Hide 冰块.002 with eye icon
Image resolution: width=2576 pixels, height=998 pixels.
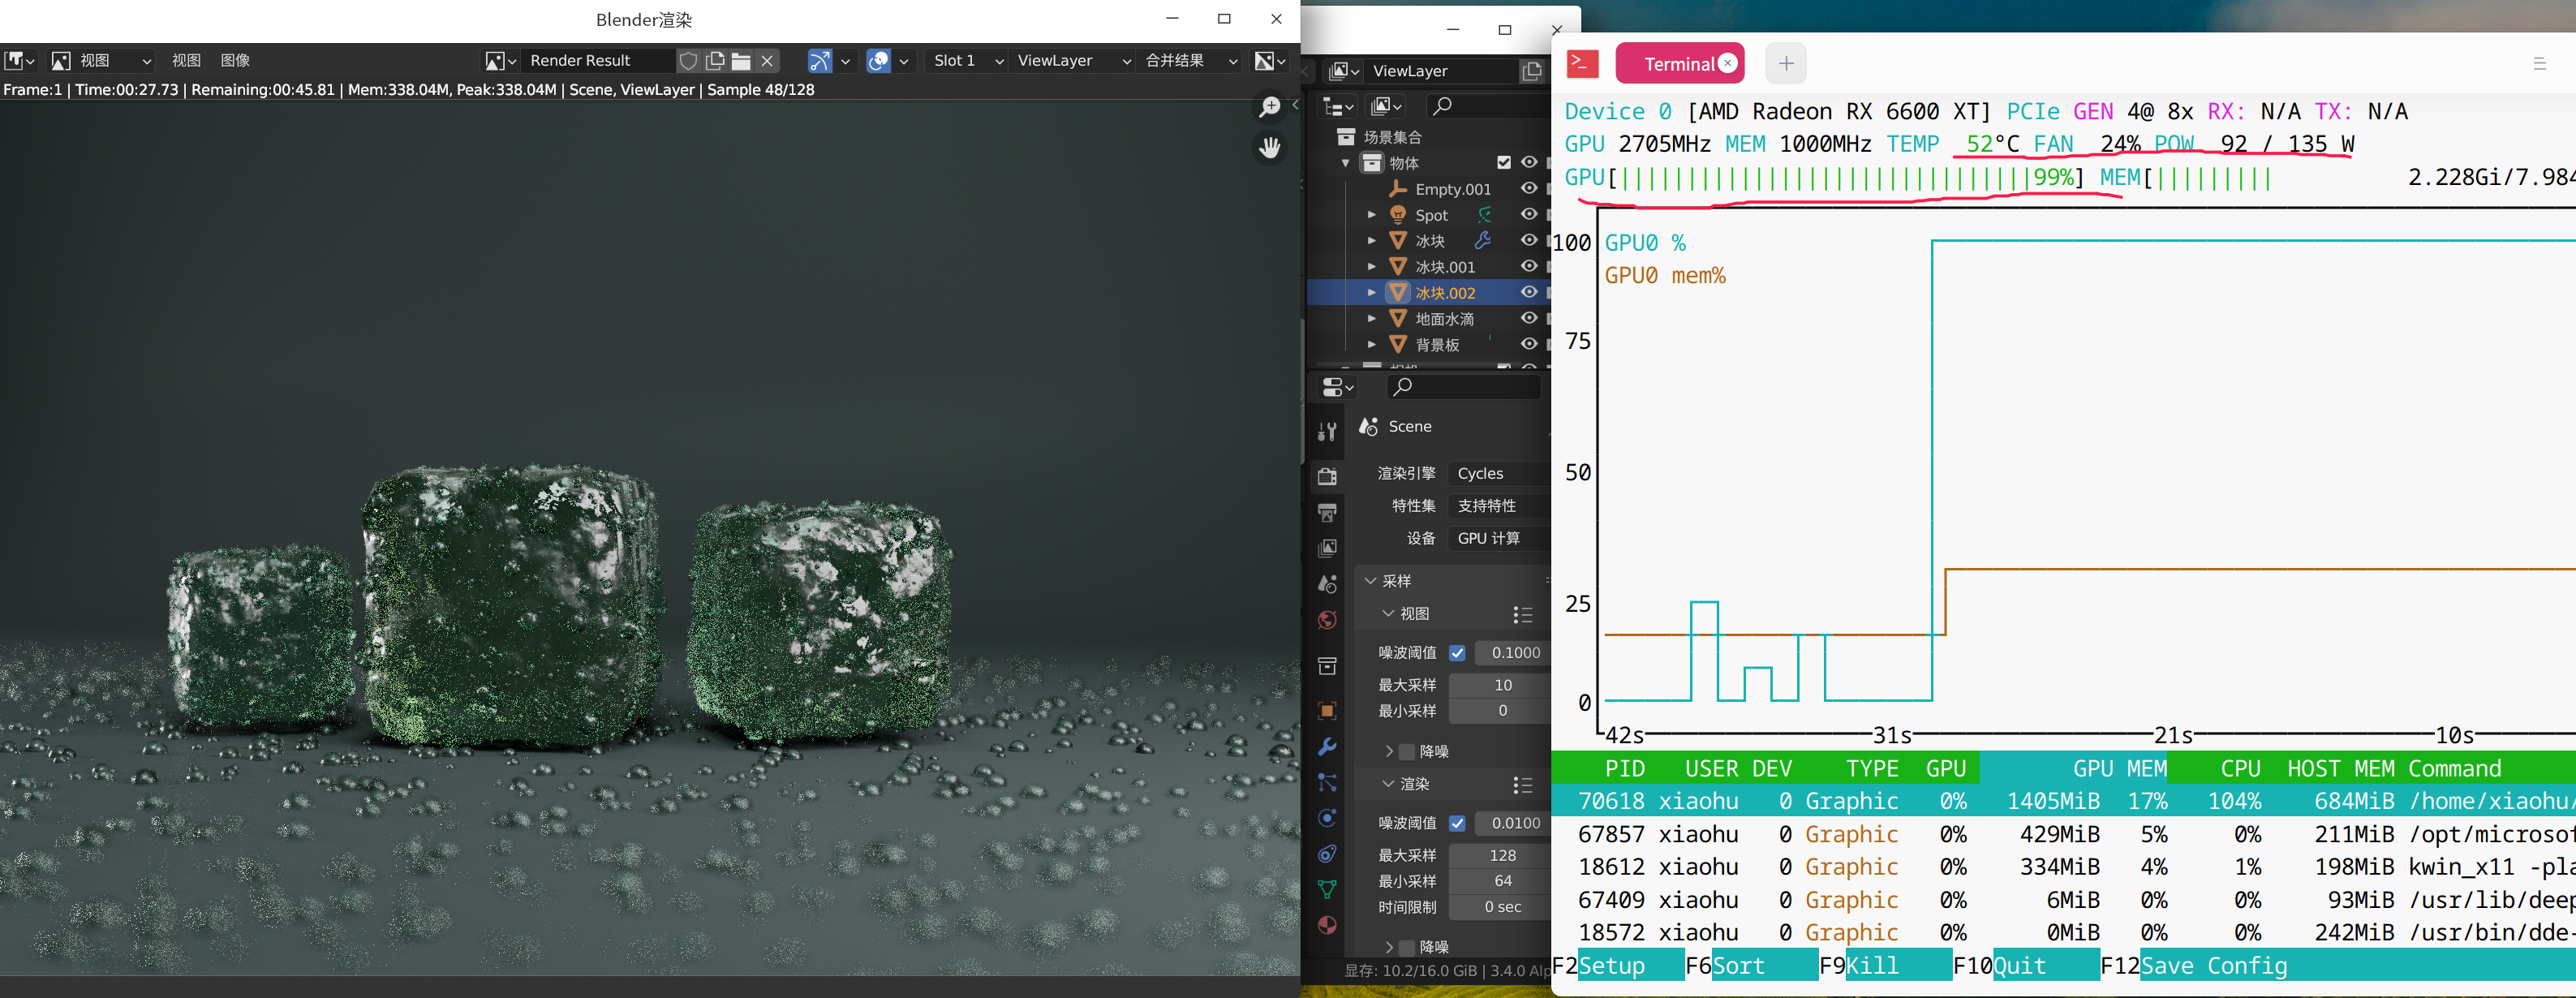coord(1528,293)
